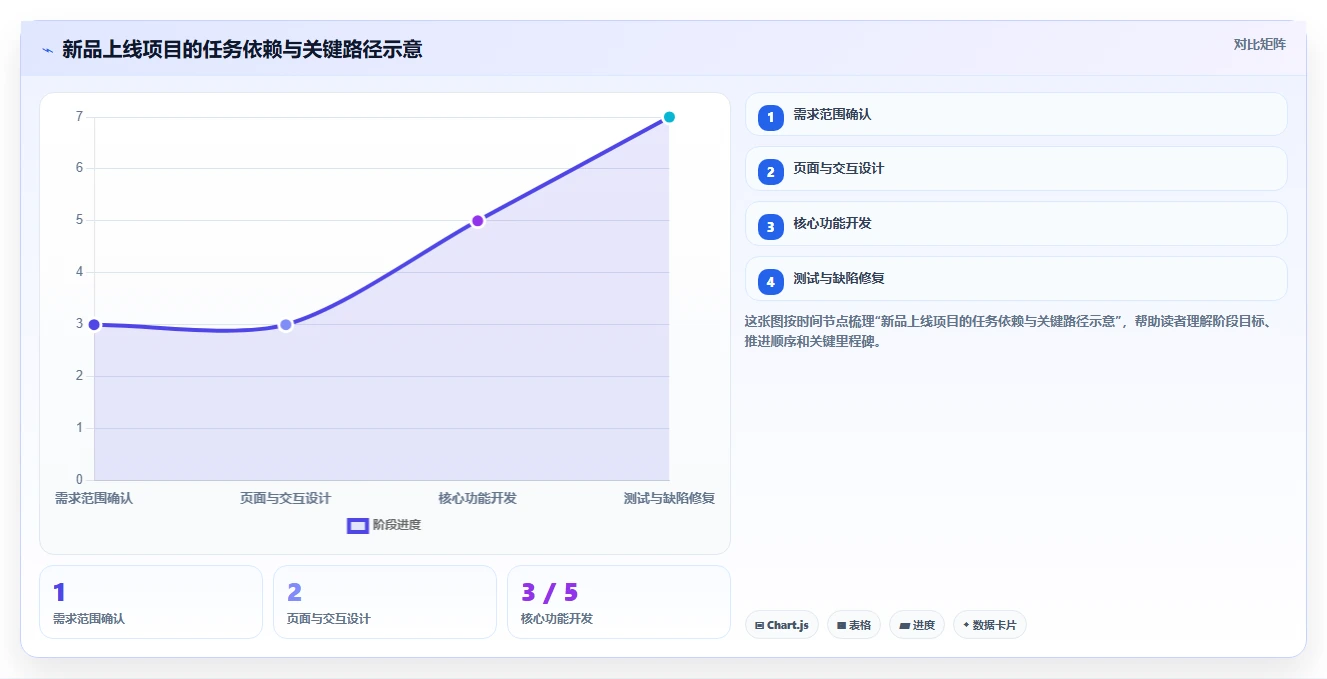1327x679 pixels.
Task: Click the 表格 tag
Action: (x=854, y=625)
